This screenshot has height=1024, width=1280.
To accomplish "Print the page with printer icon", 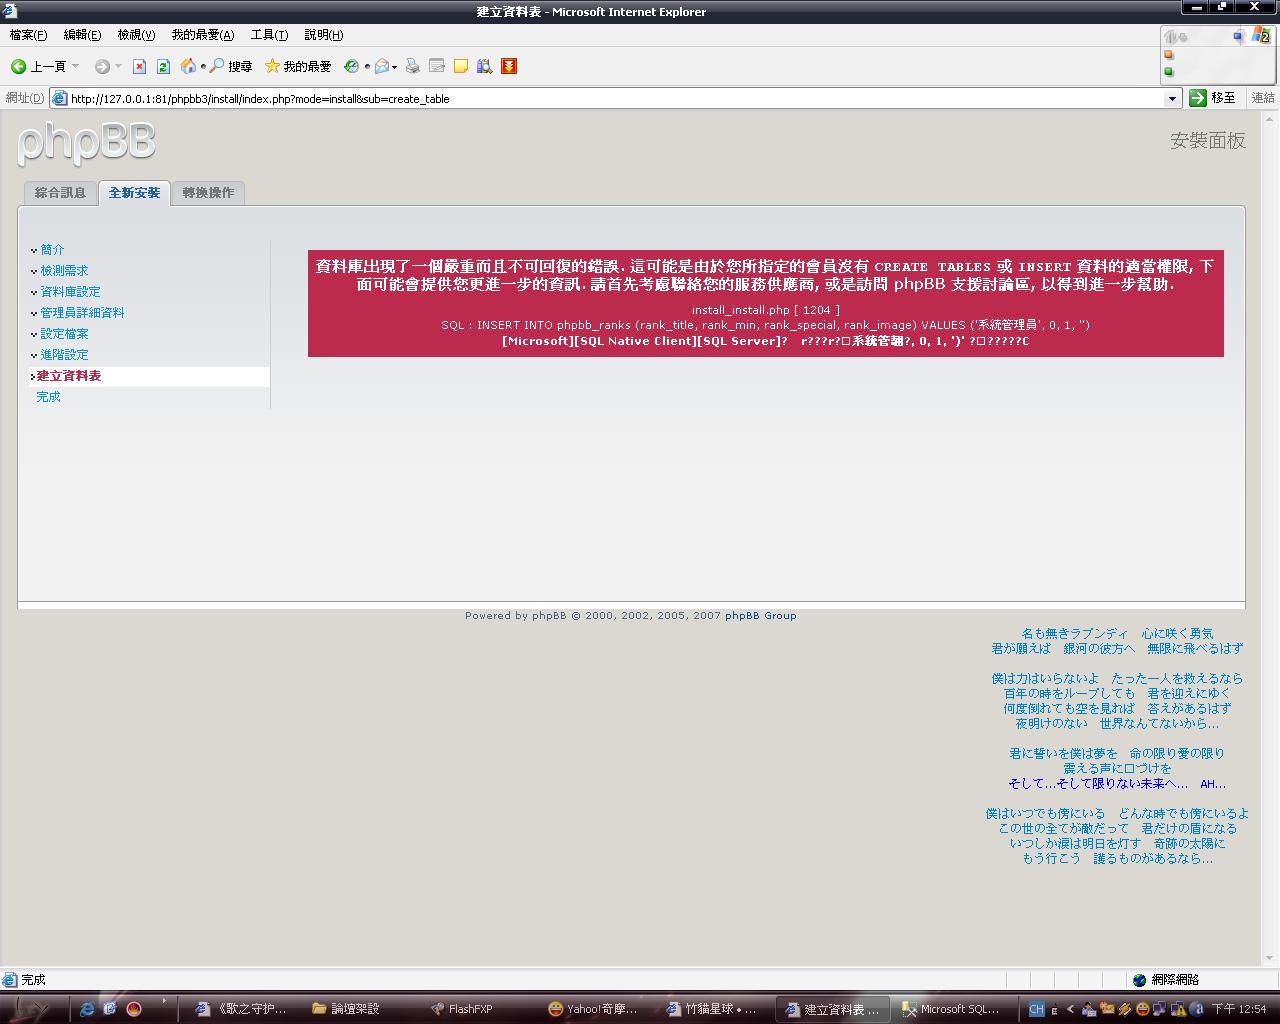I will coord(412,66).
